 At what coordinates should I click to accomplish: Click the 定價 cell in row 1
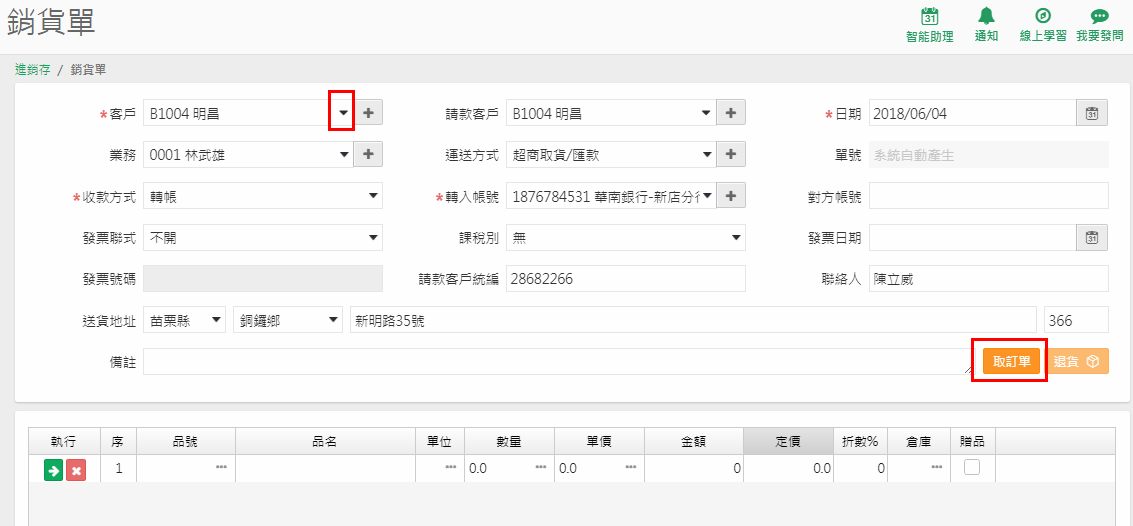[788, 468]
